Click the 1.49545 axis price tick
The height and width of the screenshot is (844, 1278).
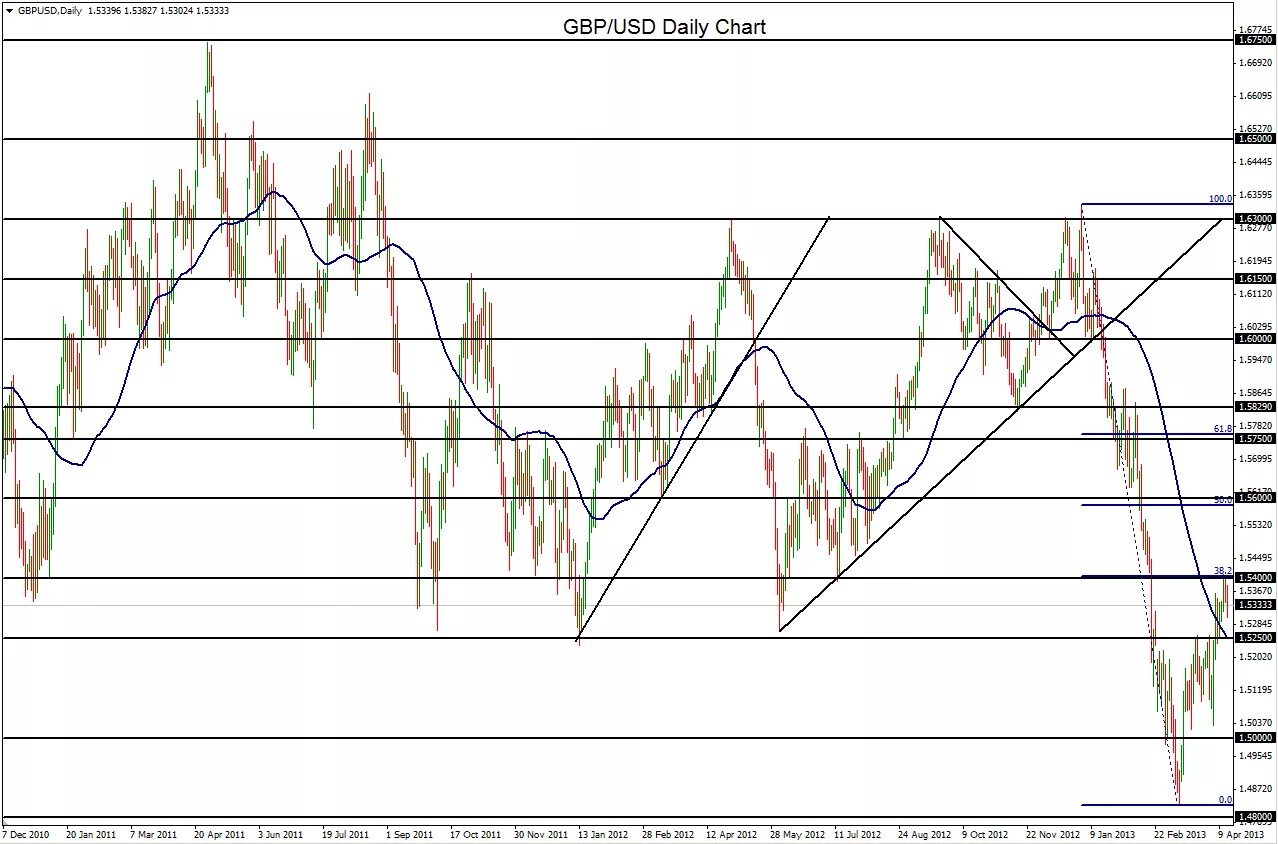point(1256,755)
